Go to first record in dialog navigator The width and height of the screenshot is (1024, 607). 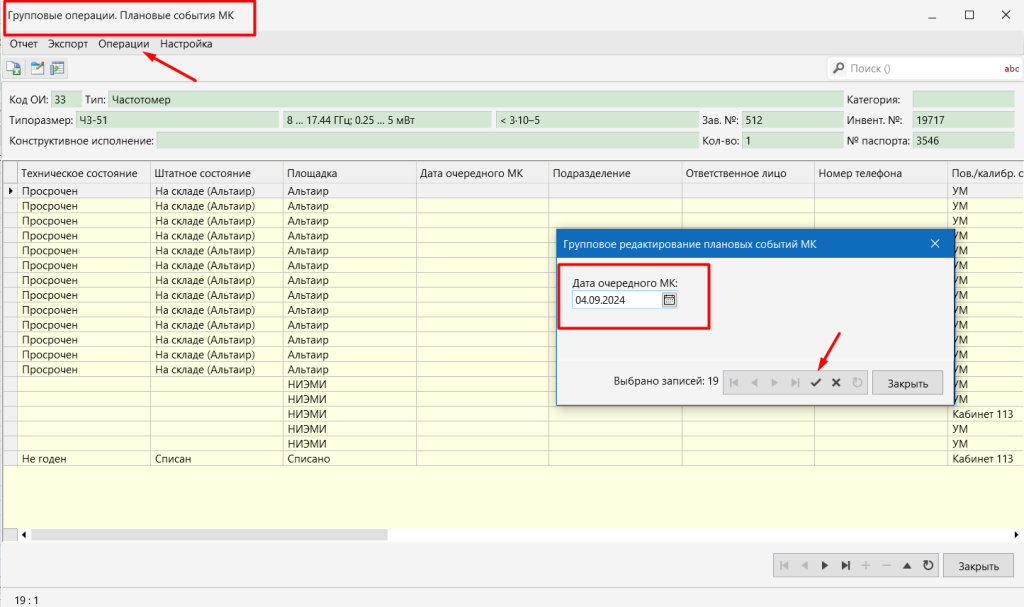pyautogui.click(x=734, y=383)
